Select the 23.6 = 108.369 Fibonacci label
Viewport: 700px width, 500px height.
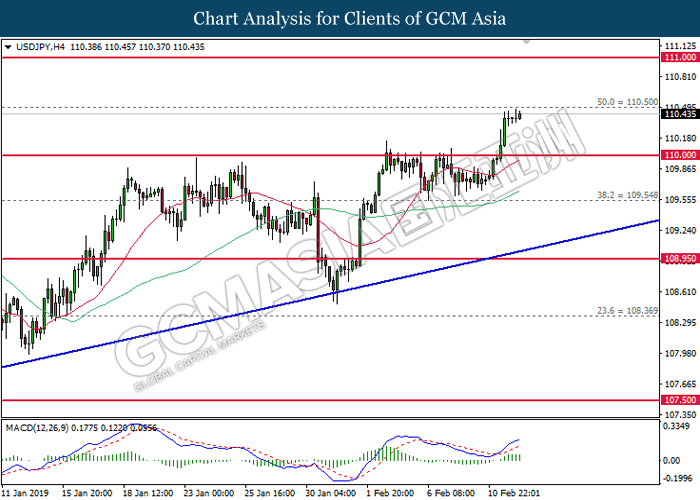click(x=627, y=310)
